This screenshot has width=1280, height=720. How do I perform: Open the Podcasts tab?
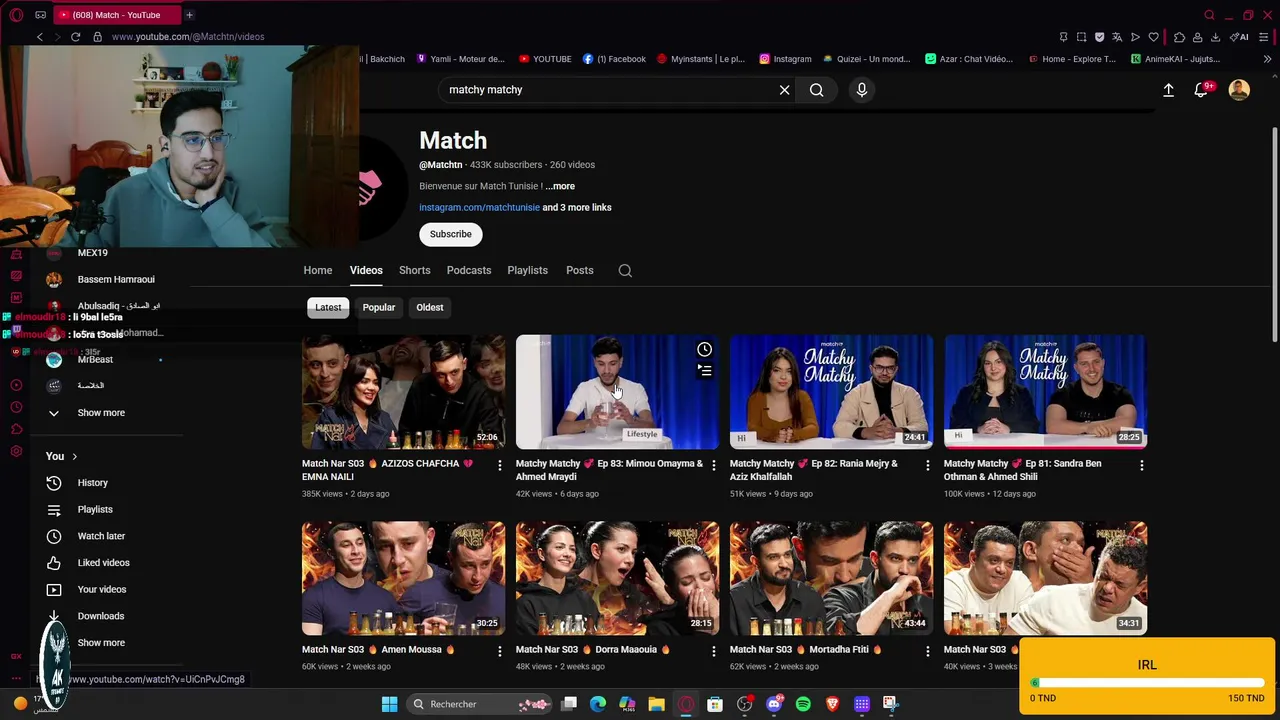click(469, 270)
